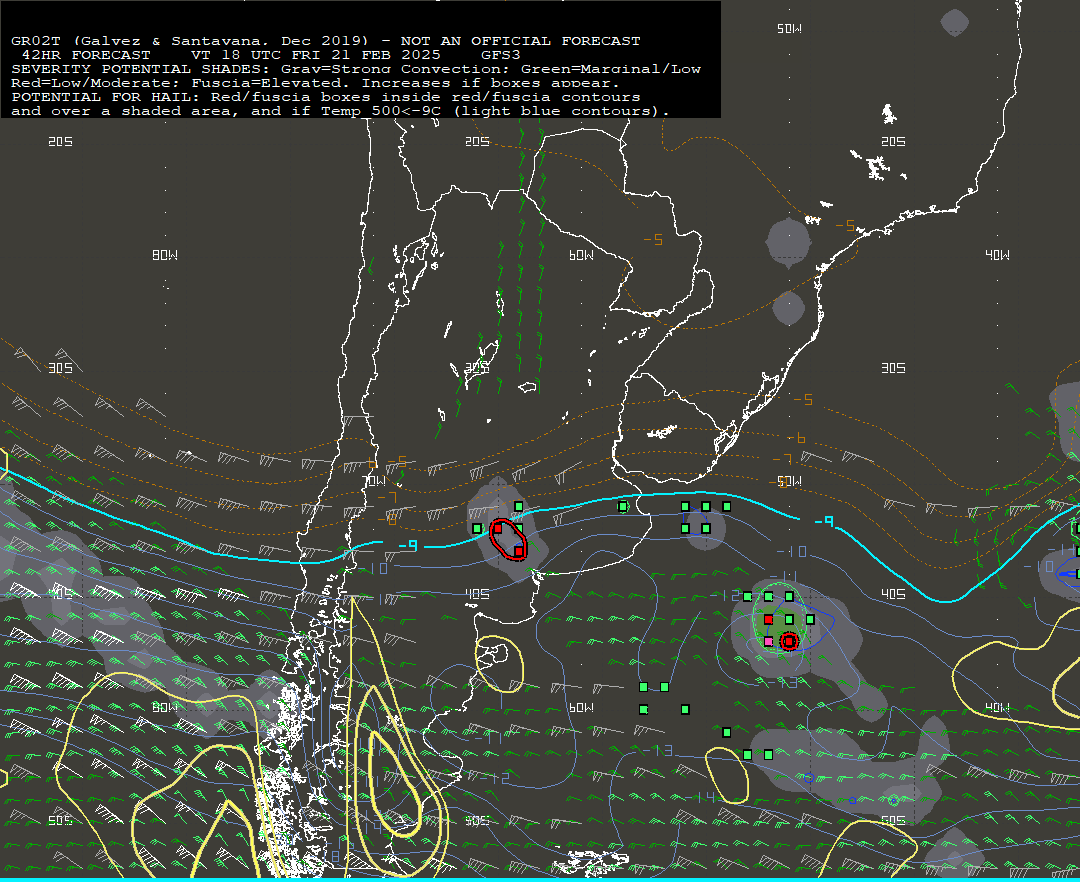Click the red square ringed by red circle

pos(789,642)
